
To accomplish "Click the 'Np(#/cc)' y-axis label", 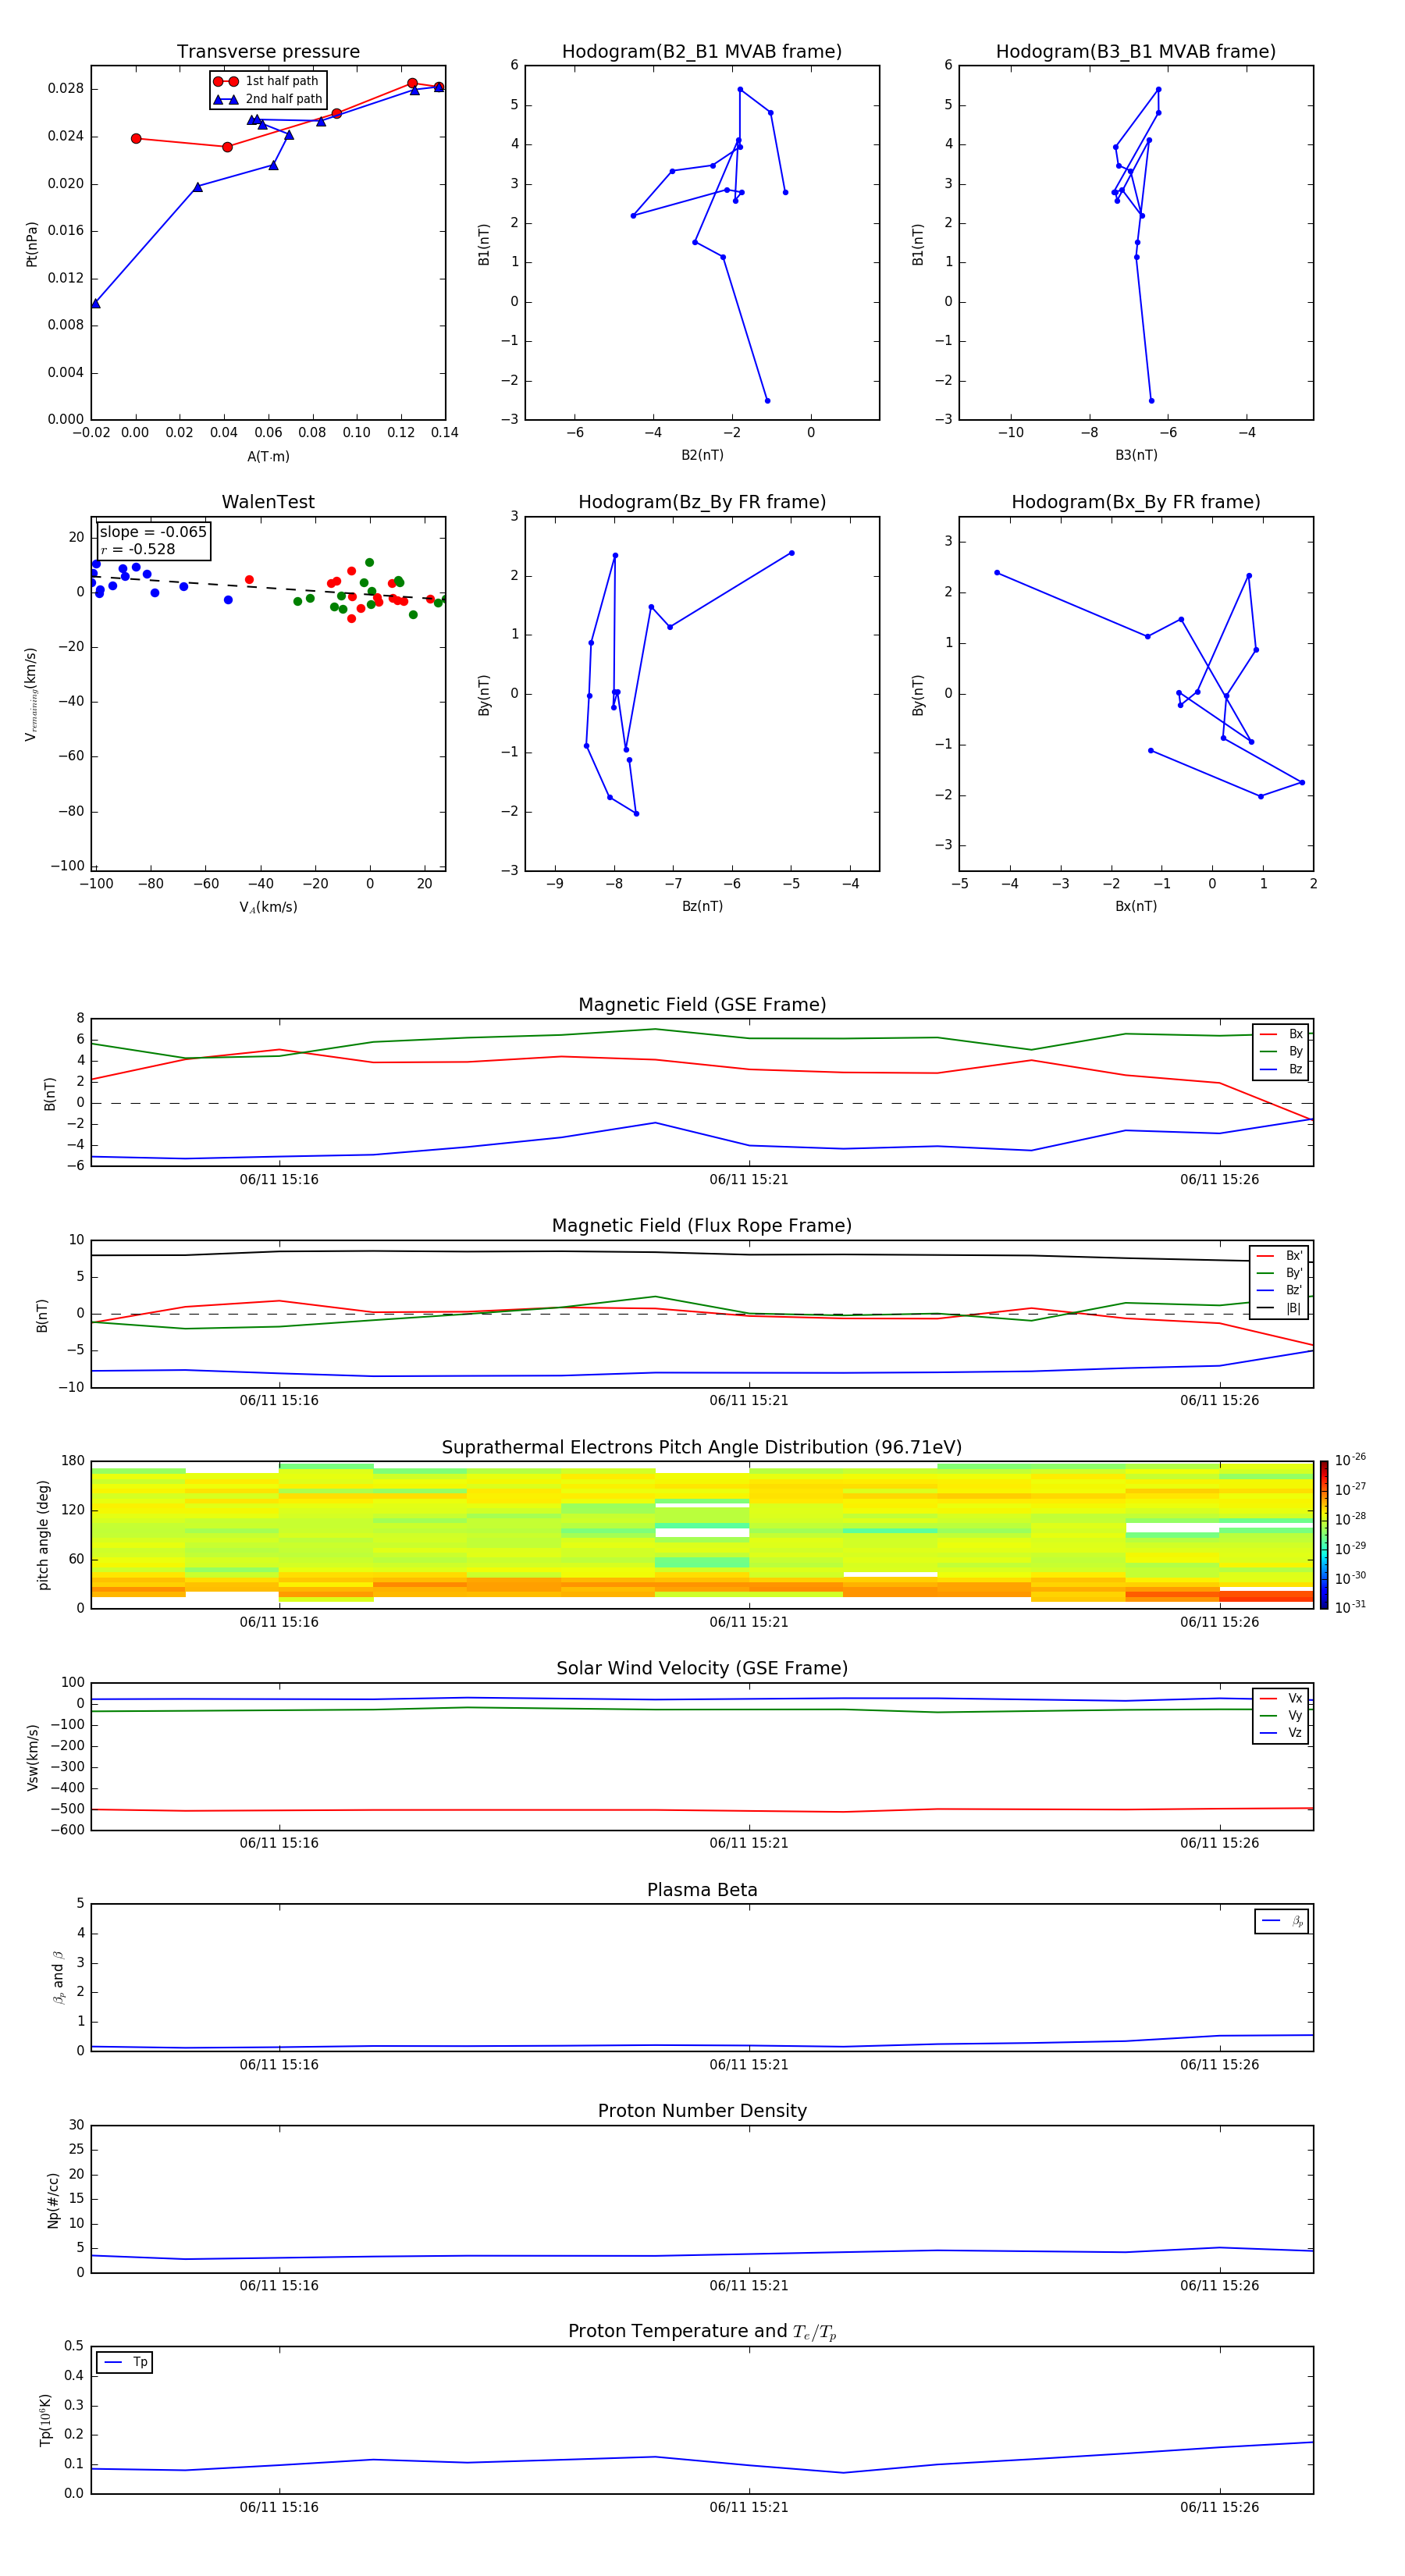I will (x=53, y=2199).
